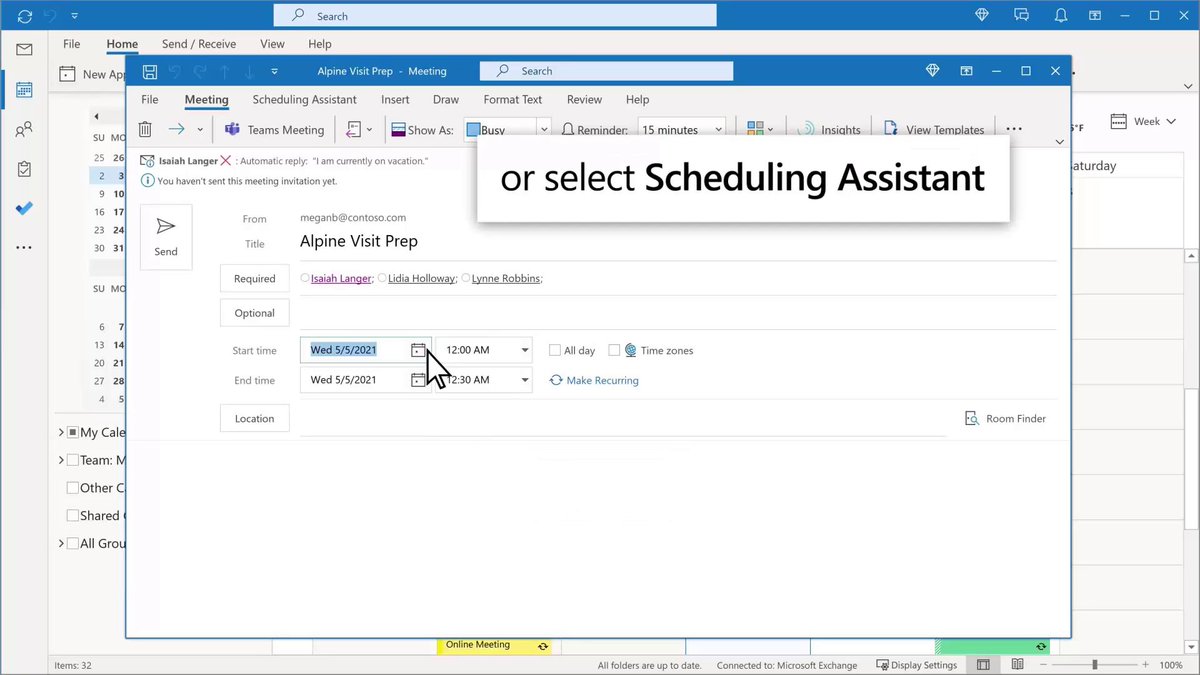Click the zoom slider in the status bar
The image size is (1200, 675).
coord(1095,665)
